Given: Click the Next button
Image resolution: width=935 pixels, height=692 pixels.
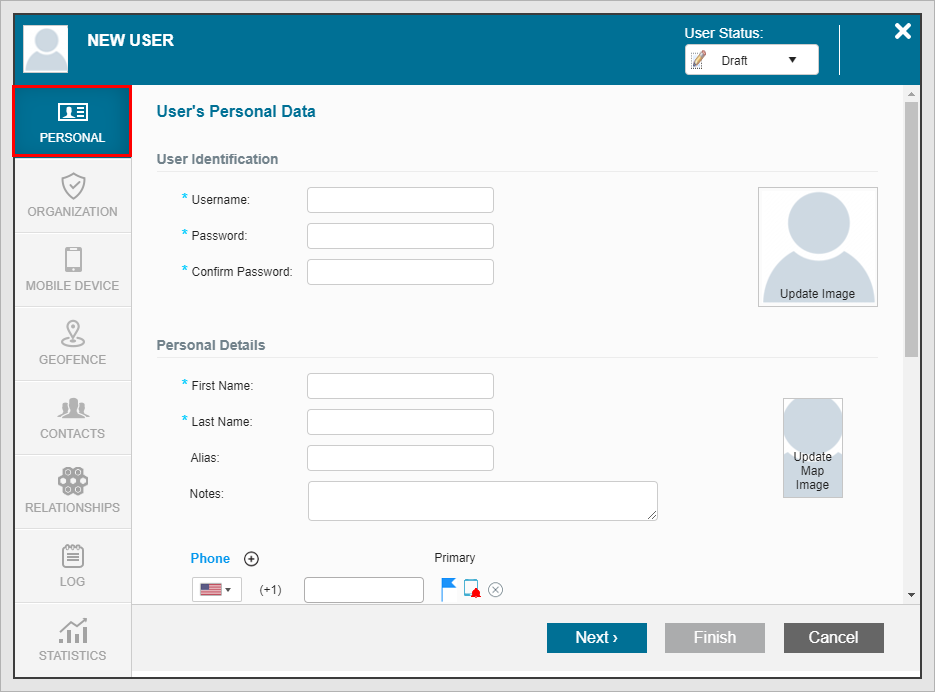Looking at the screenshot, I should pos(596,638).
